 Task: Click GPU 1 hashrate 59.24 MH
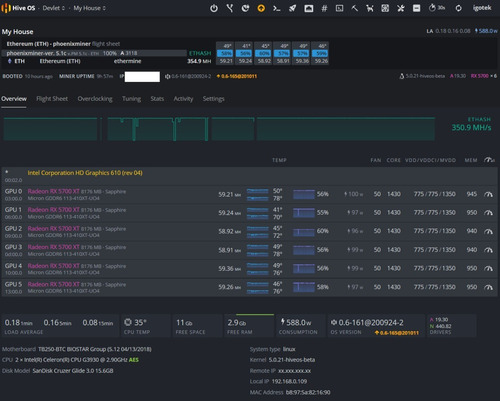(230, 213)
